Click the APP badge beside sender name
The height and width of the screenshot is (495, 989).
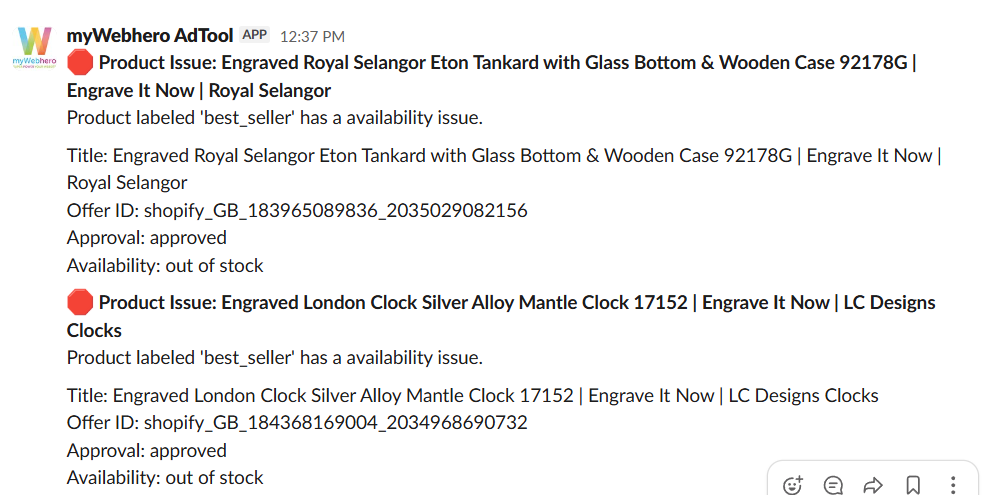point(255,35)
